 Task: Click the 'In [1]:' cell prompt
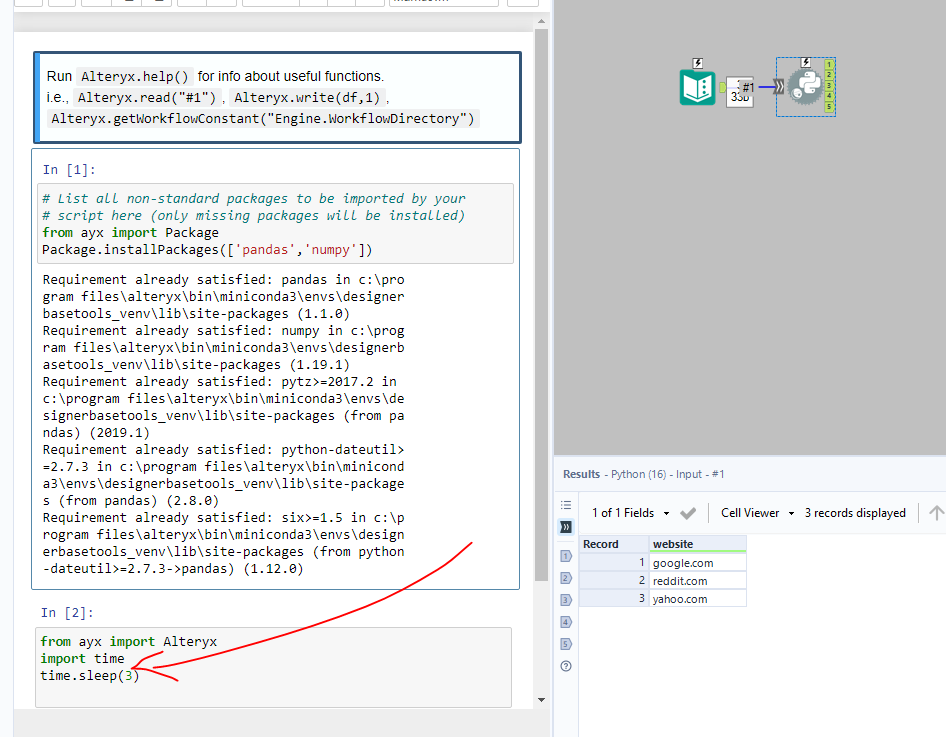tap(69, 170)
